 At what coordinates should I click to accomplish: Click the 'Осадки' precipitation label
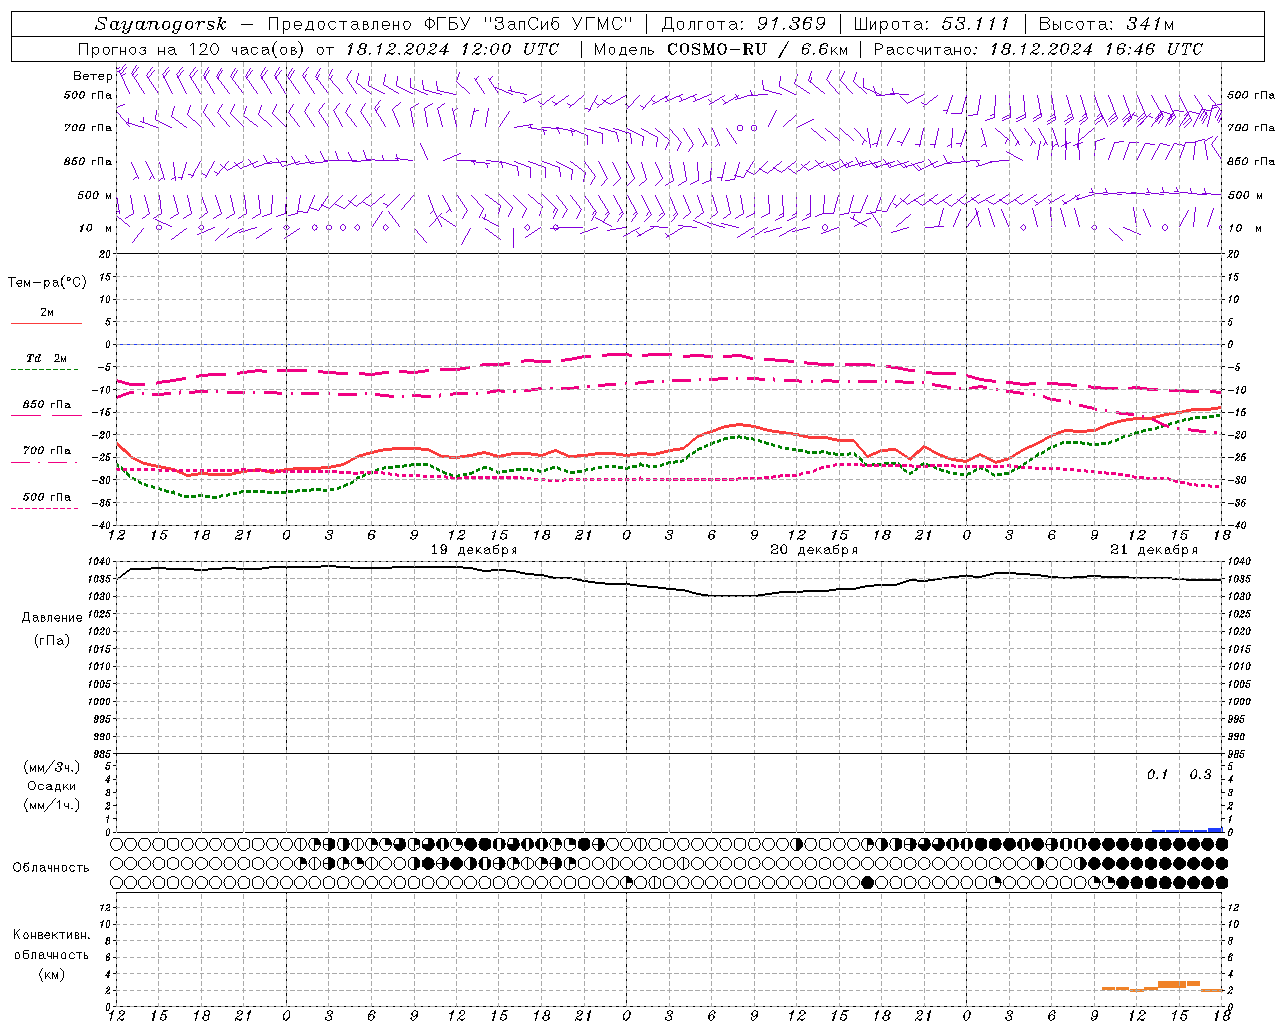(x=52, y=786)
